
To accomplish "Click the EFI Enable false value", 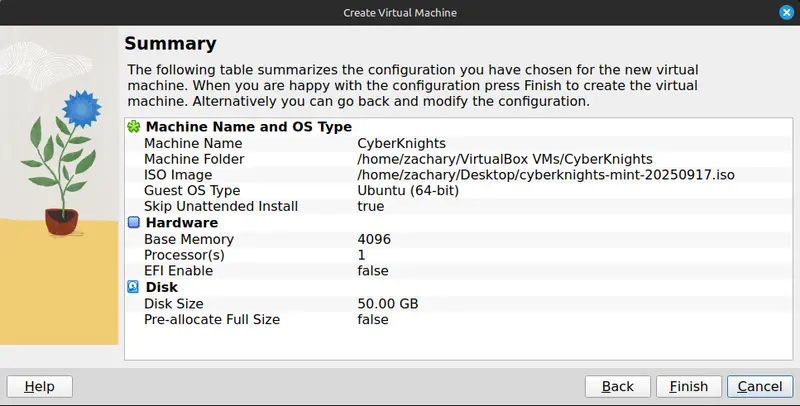I will [372, 271].
